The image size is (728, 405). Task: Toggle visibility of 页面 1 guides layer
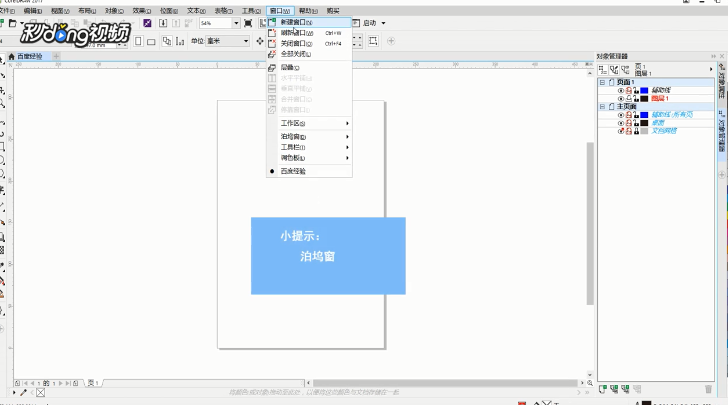pyautogui.click(x=621, y=91)
